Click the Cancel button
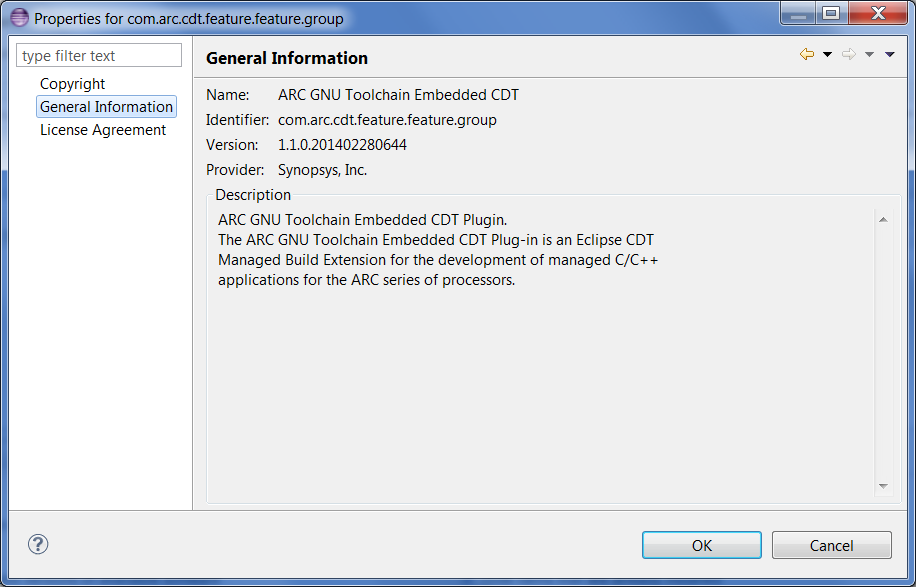The image size is (916, 587). (x=831, y=546)
